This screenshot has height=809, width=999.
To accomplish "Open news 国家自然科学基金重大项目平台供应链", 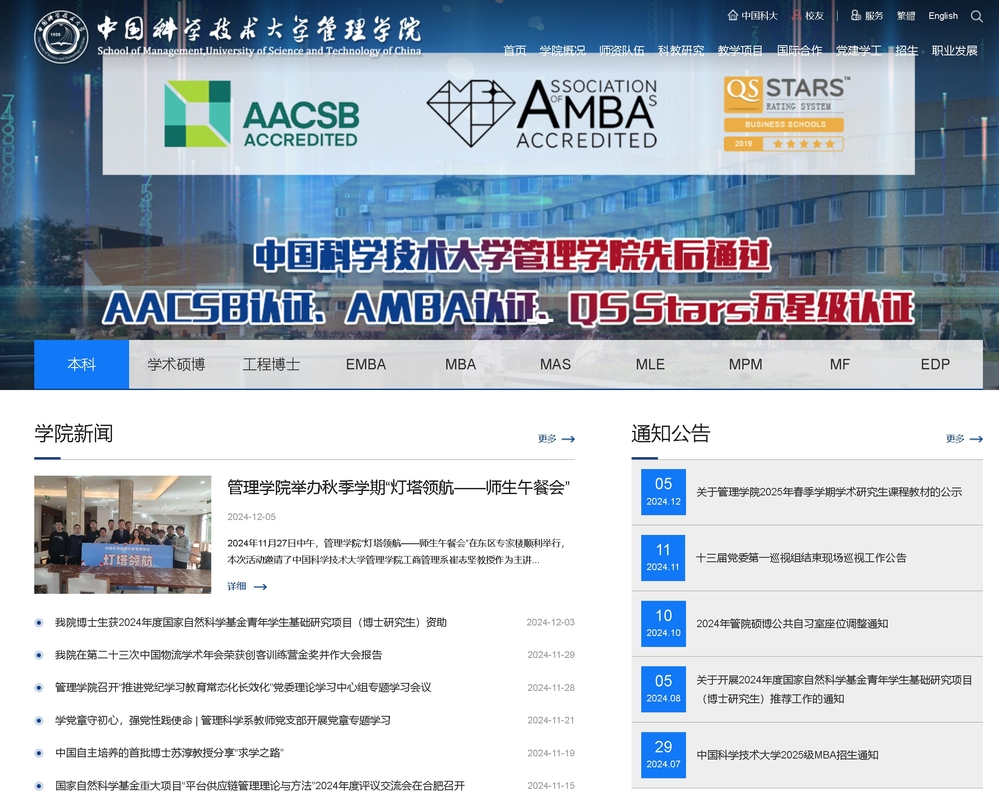I will click(260, 785).
